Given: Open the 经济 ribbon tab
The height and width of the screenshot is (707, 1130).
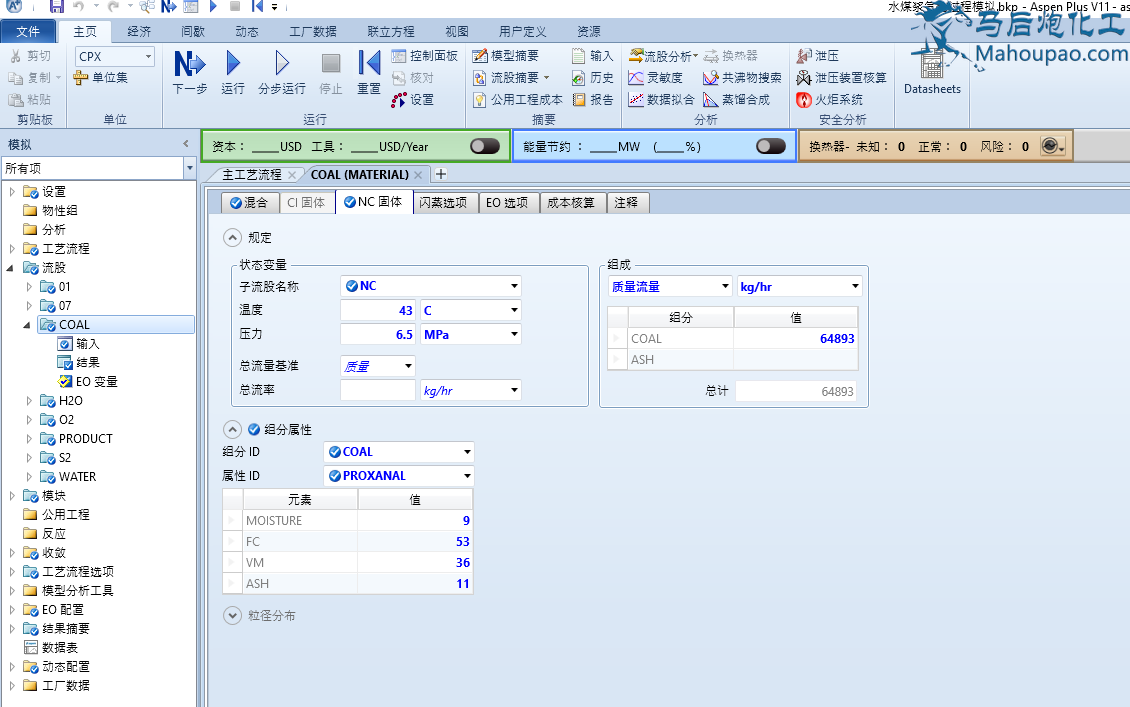Looking at the screenshot, I should [138, 32].
